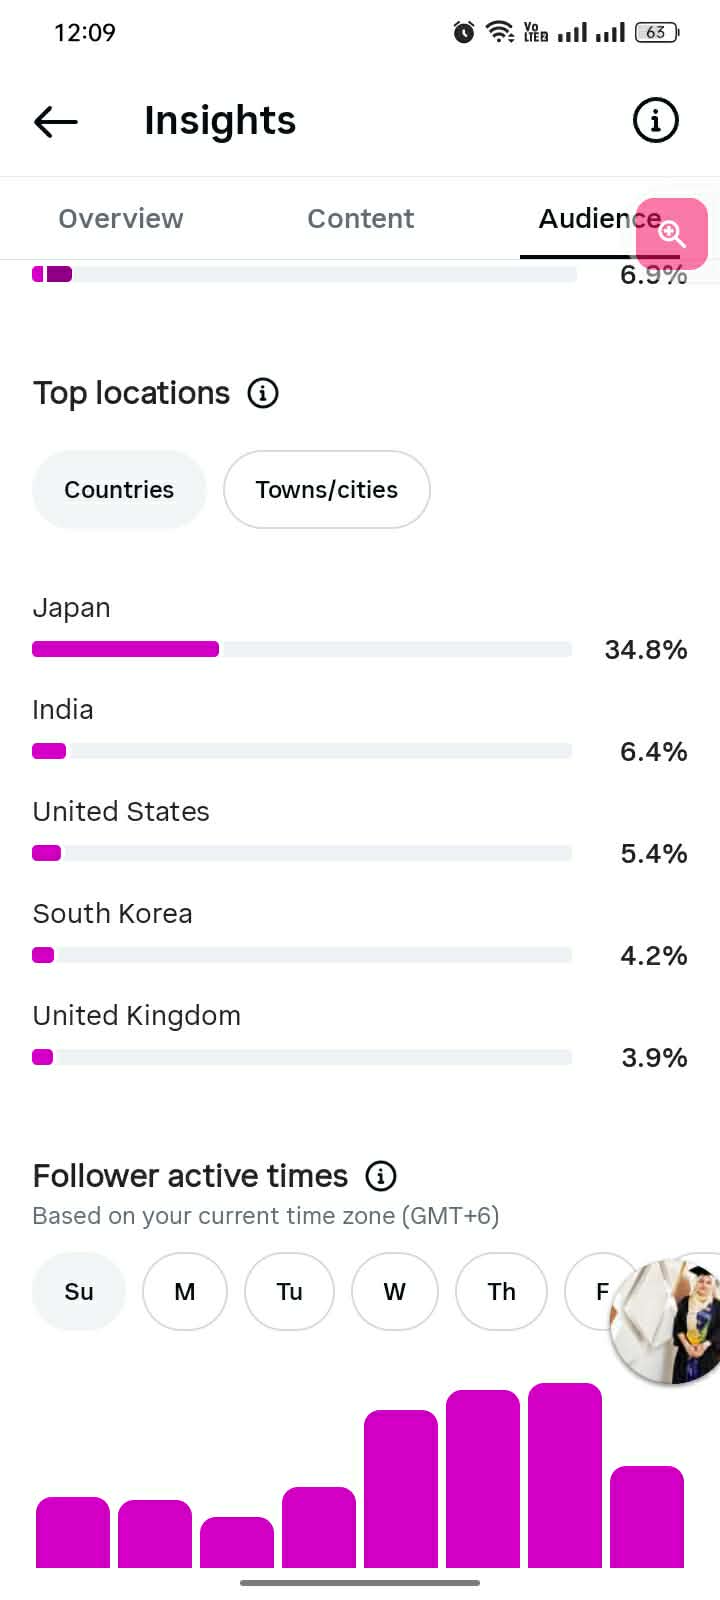This screenshot has height=1600, width=720.
Task: Tap the pink magnifier zoom icon
Action: [672, 234]
